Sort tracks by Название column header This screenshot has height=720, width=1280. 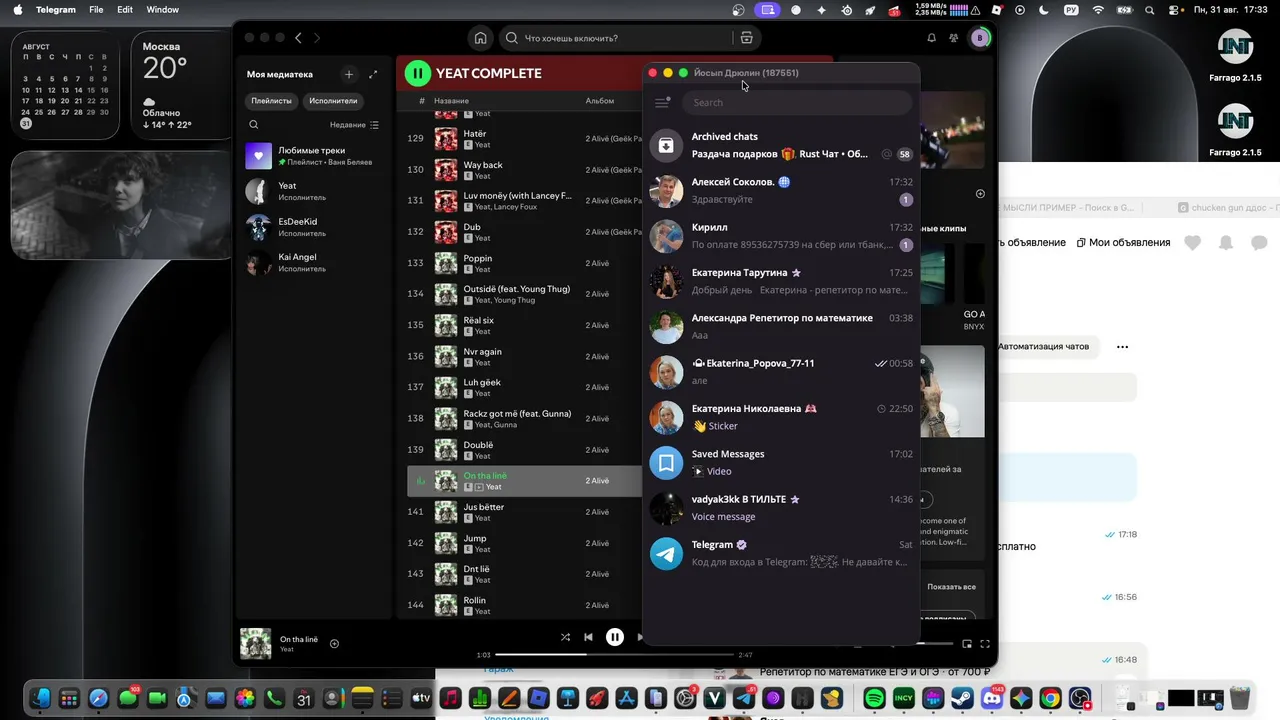click(451, 101)
